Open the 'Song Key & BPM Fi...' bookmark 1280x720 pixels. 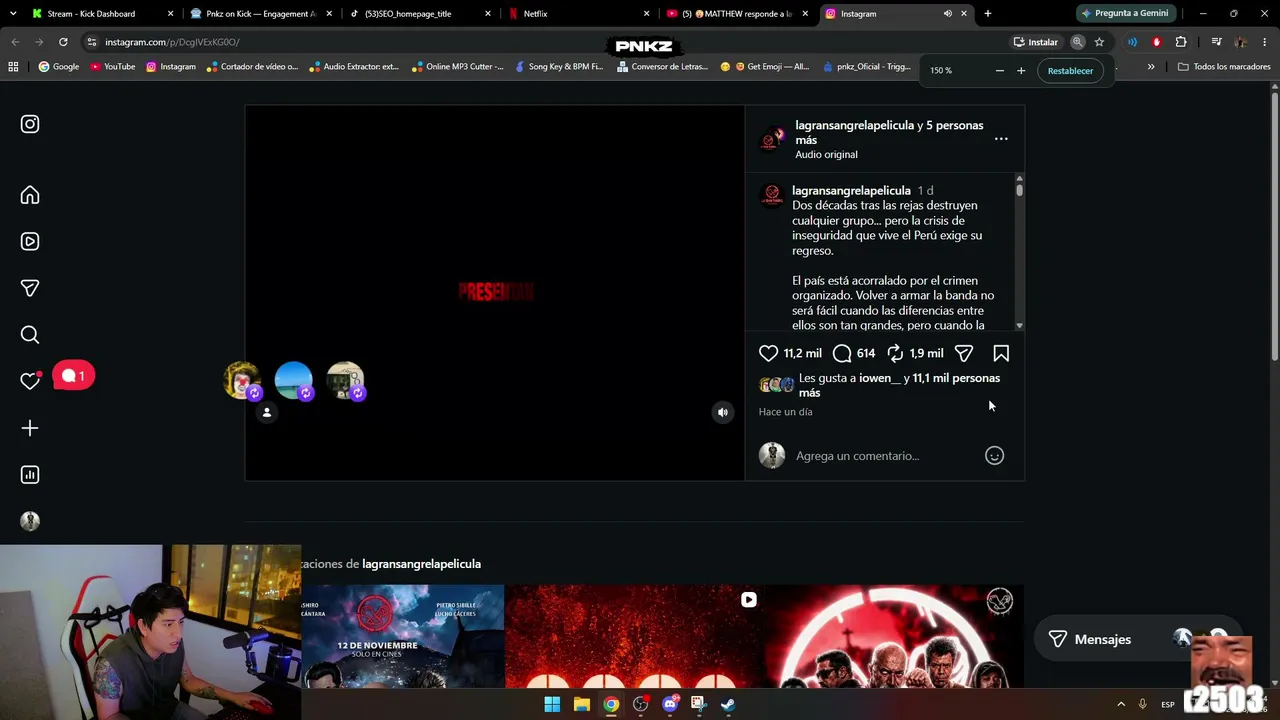tap(558, 67)
